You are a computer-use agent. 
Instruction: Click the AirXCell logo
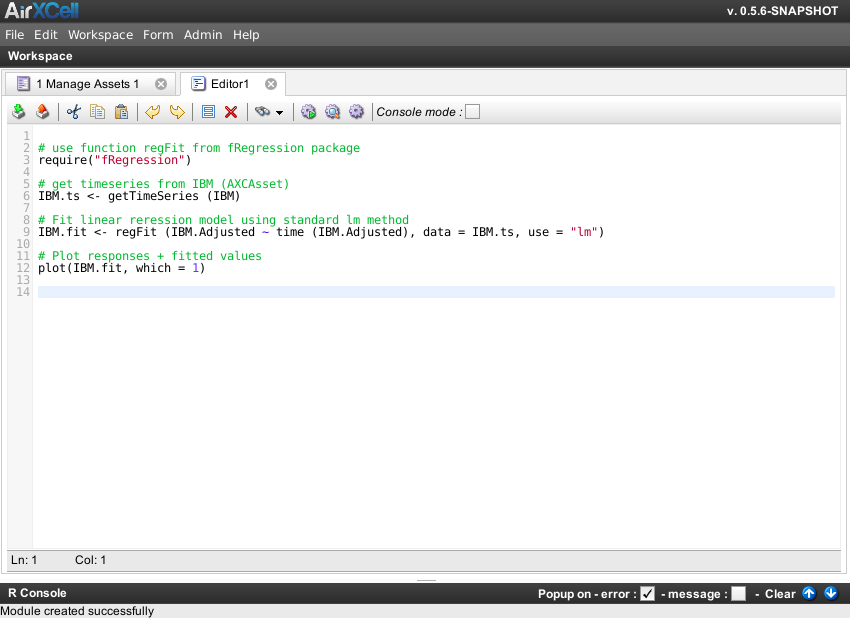pos(42,10)
